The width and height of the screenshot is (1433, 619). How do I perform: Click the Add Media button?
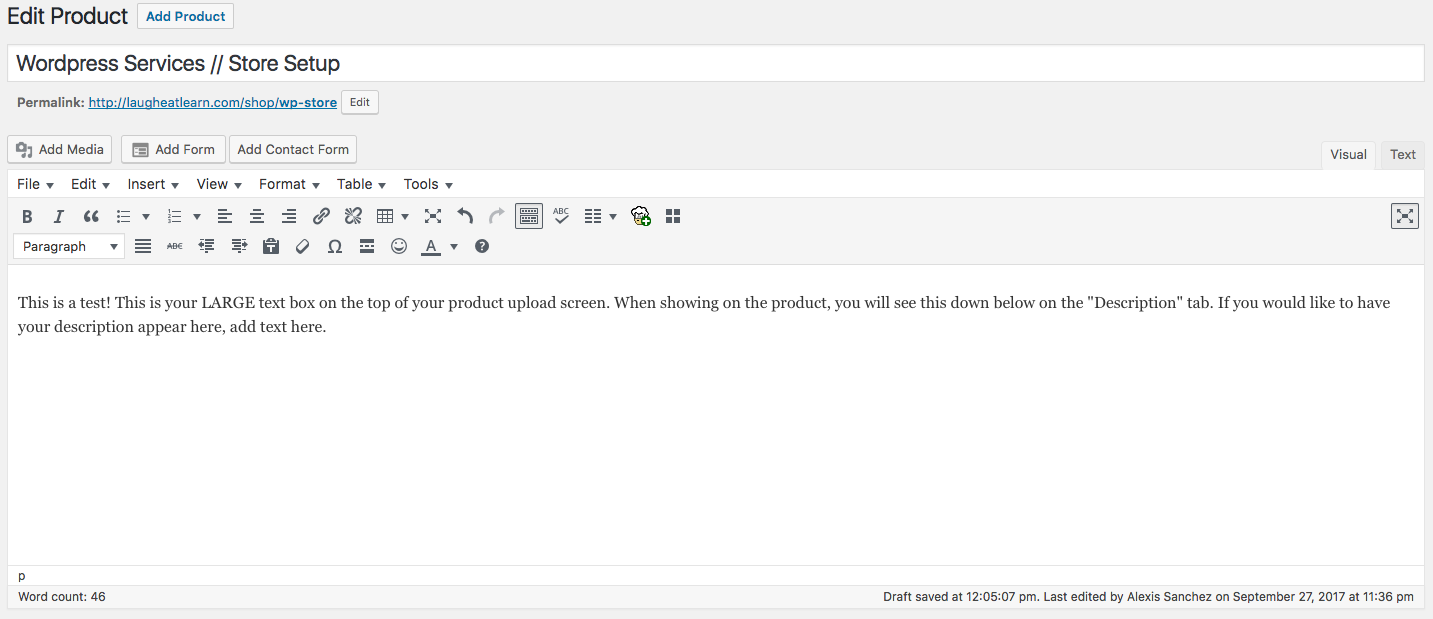(60, 149)
